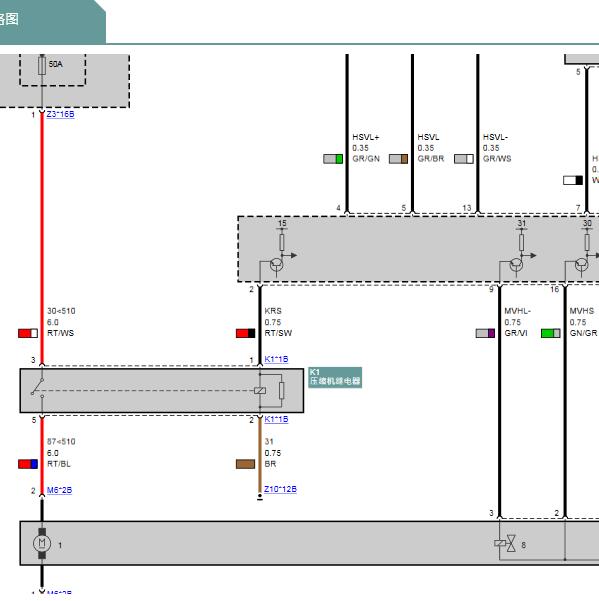Click the black KRS wire to K1 pin 1
Screen dimensions: 599x601
click(x=260, y=324)
